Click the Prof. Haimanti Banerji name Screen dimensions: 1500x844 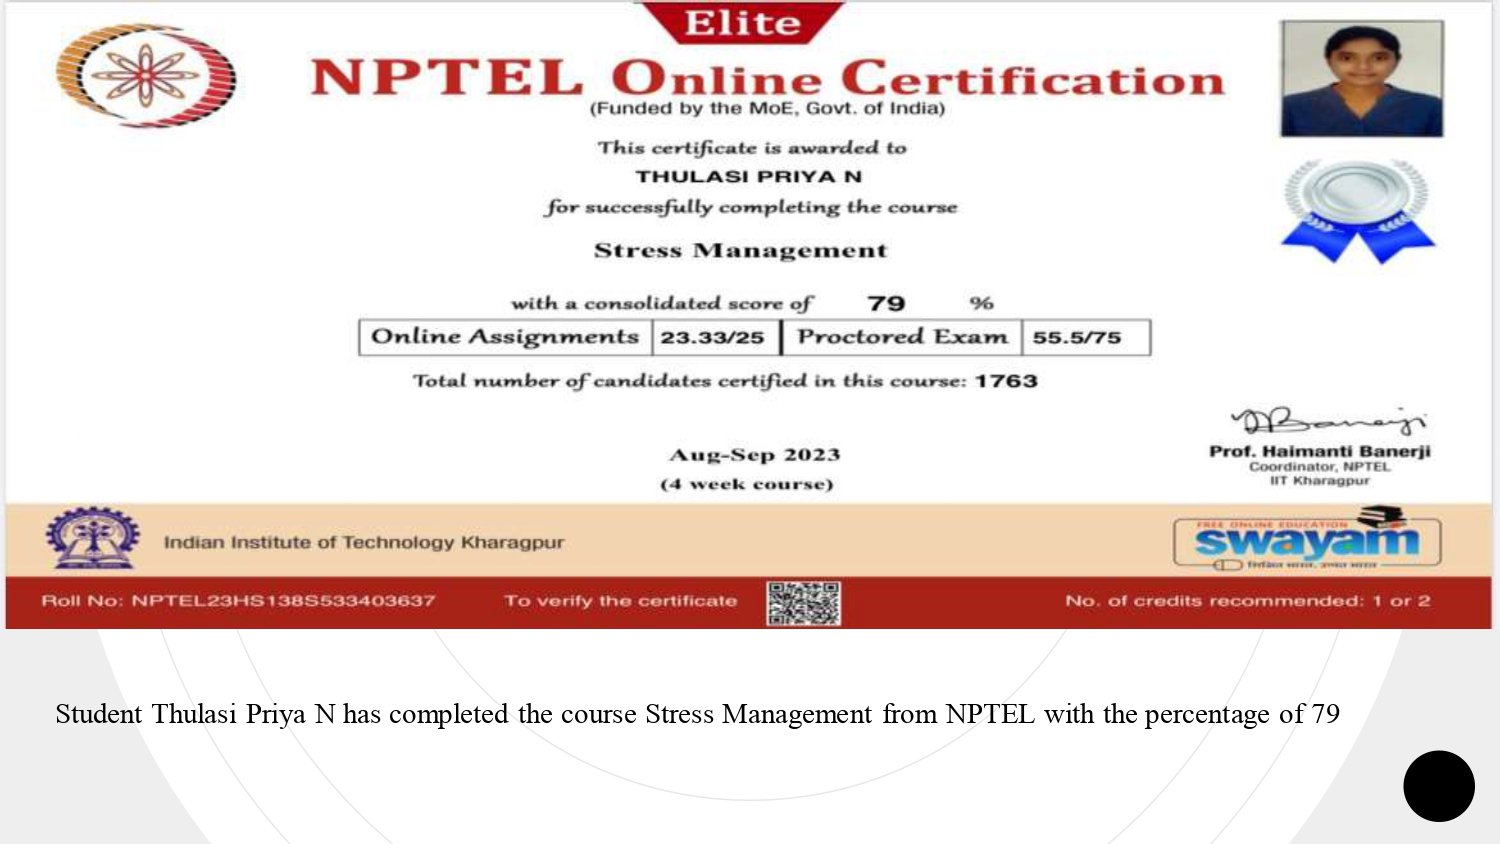point(1320,451)
